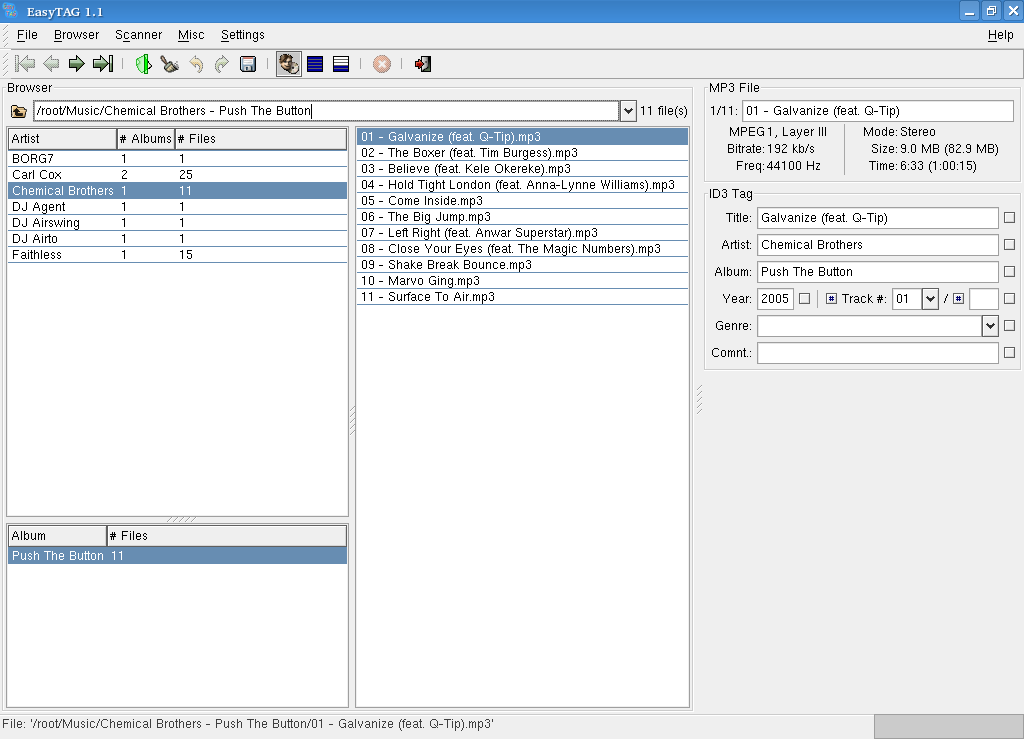Image resolution: width=1024 pixels, height=739 pixels.
Task: Go to the first file using toolbar
Action: (25, 64)
